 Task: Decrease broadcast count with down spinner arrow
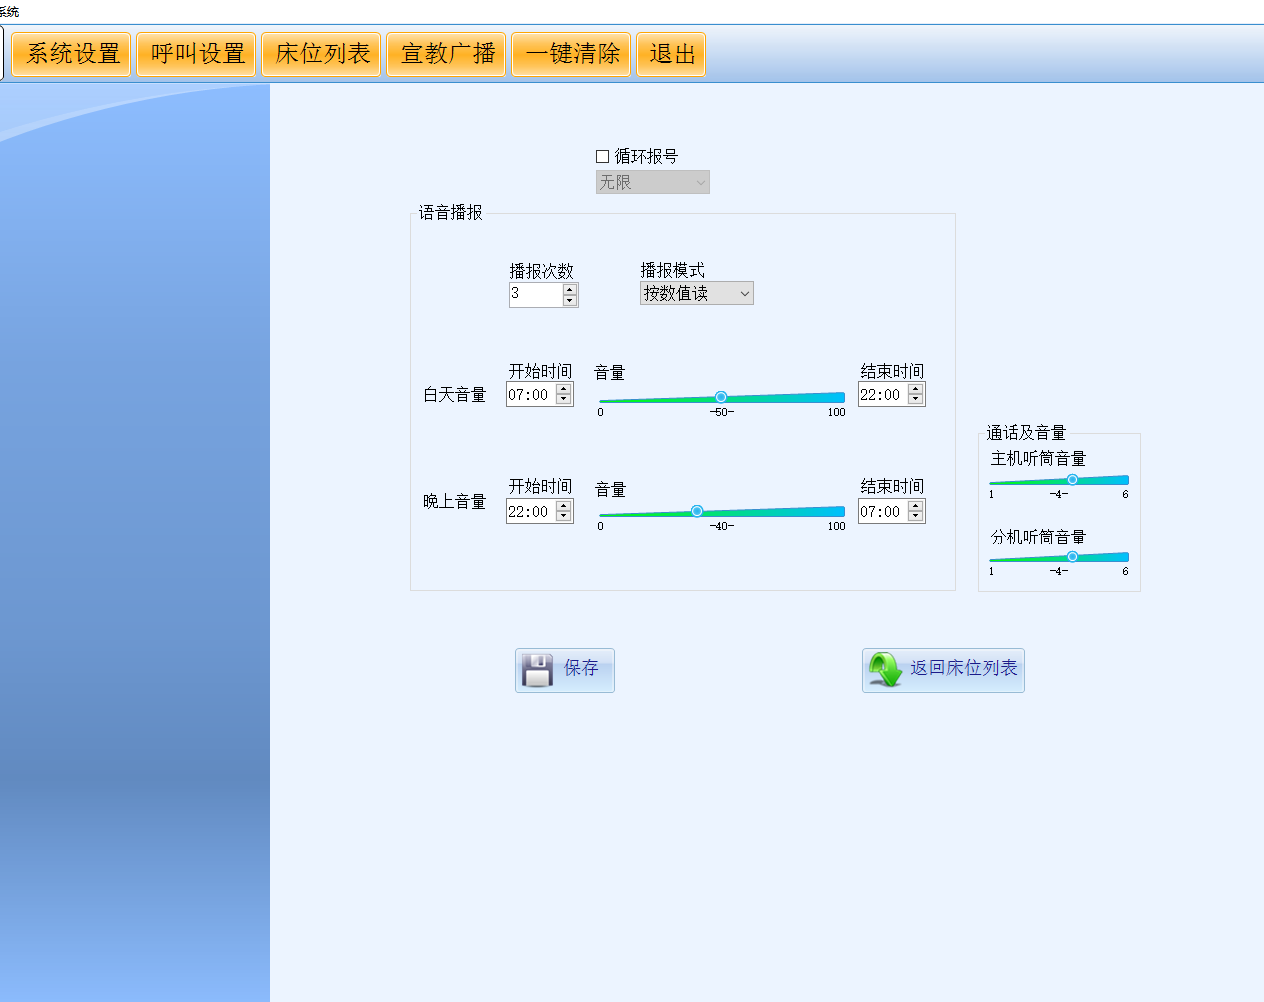point(570,300)
